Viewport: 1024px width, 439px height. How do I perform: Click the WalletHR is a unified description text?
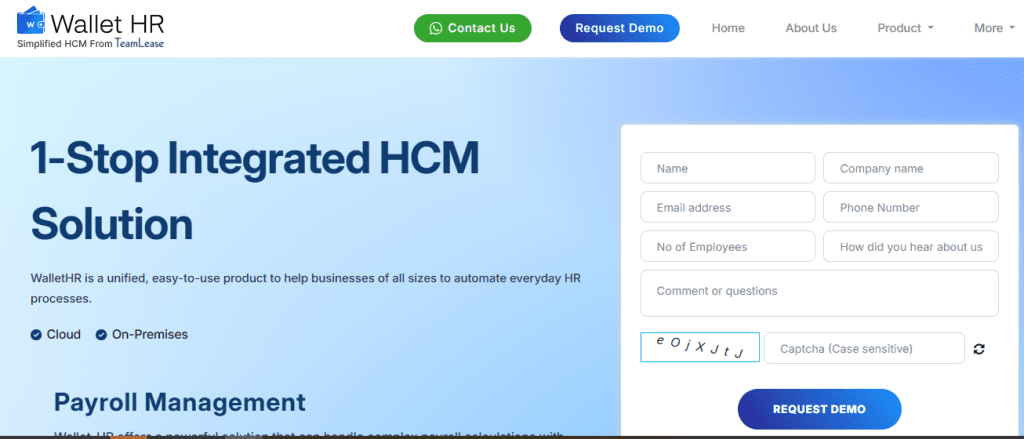pos(306,288)
